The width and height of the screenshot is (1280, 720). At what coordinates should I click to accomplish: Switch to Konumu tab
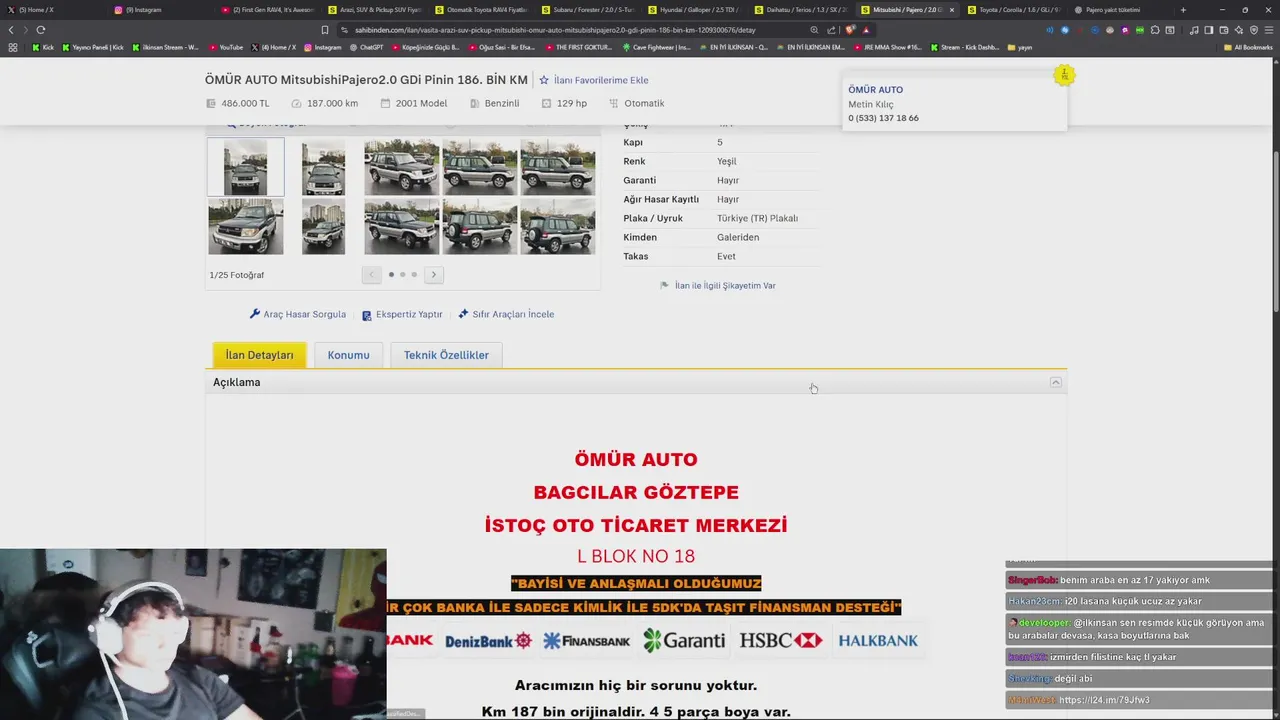point(348,355)
